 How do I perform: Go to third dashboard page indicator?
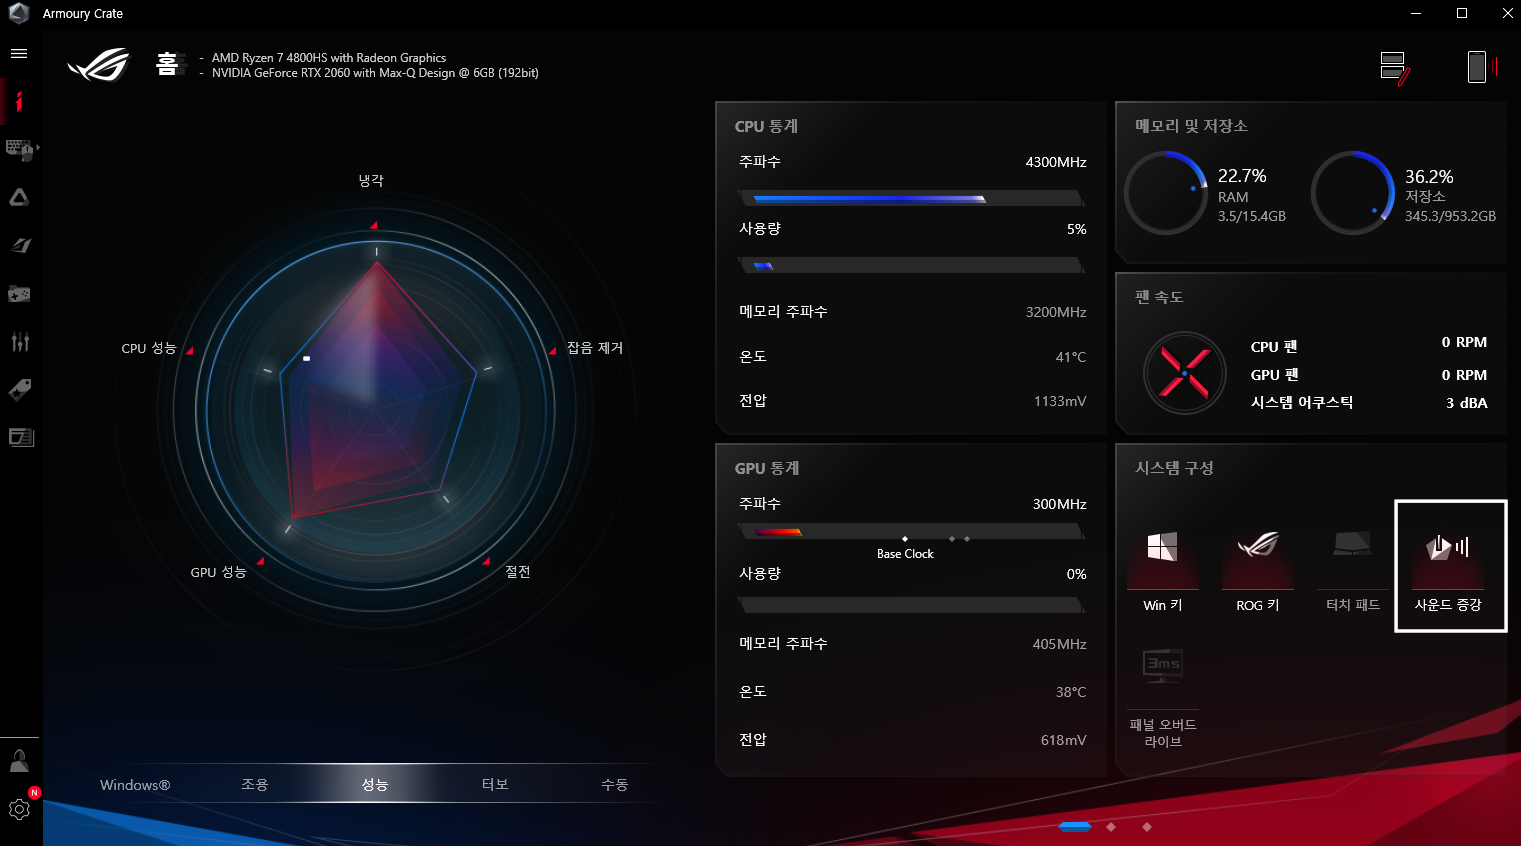(1147, 826)
